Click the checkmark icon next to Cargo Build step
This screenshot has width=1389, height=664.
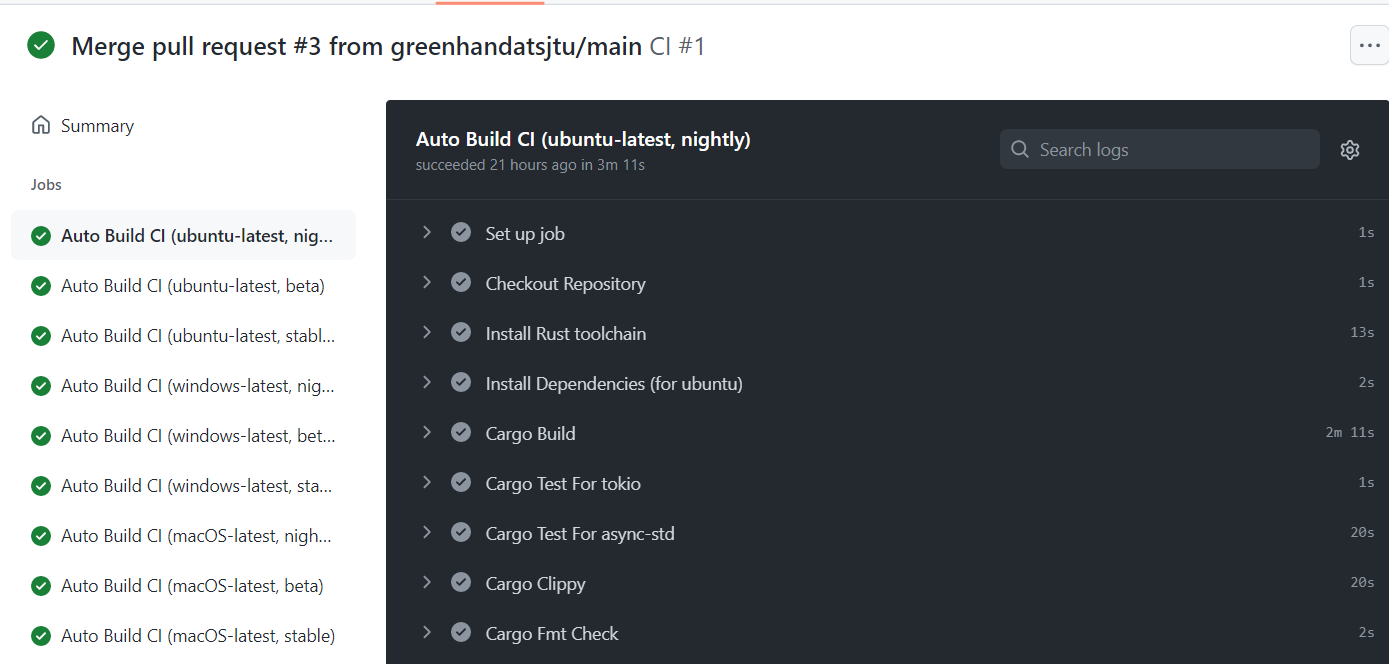[x=461, y=431]
